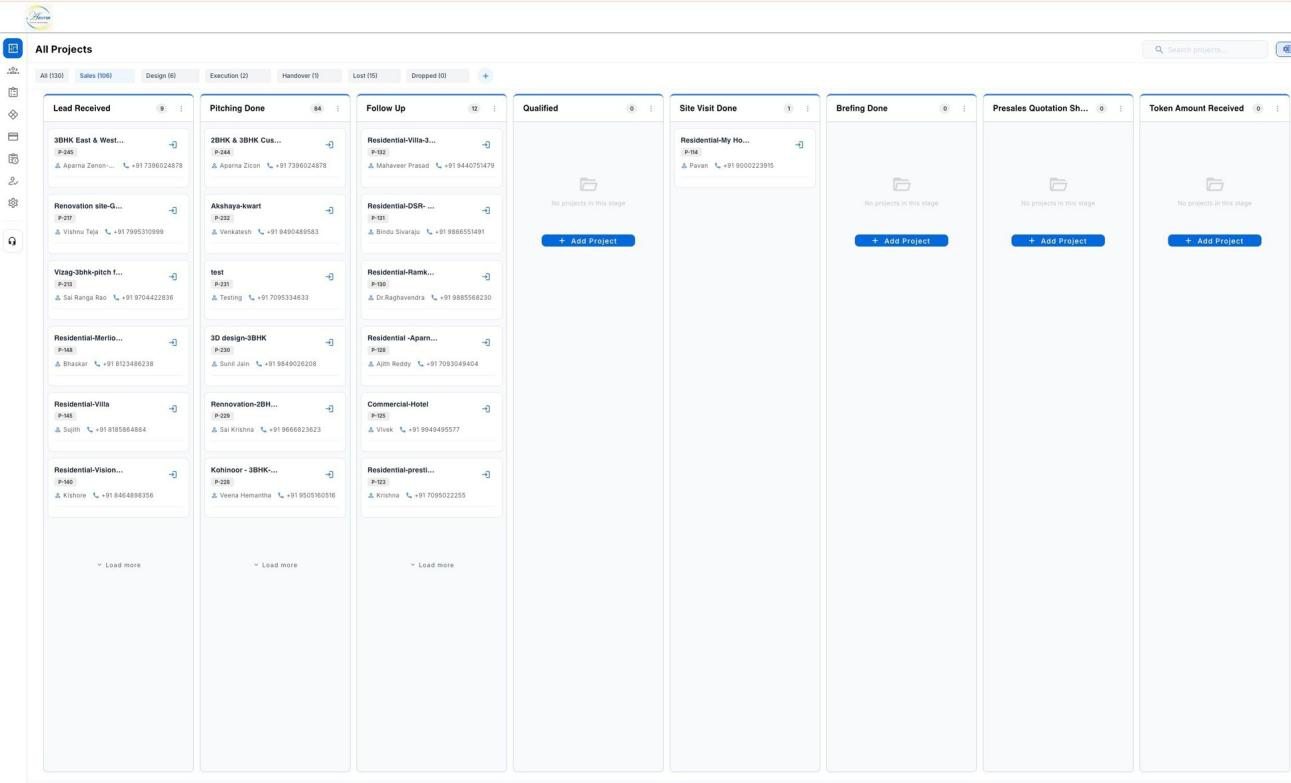Open the team members icon in sidebar
The width and height of the screenshot is (1291, 783).
[x=13, y=70]
